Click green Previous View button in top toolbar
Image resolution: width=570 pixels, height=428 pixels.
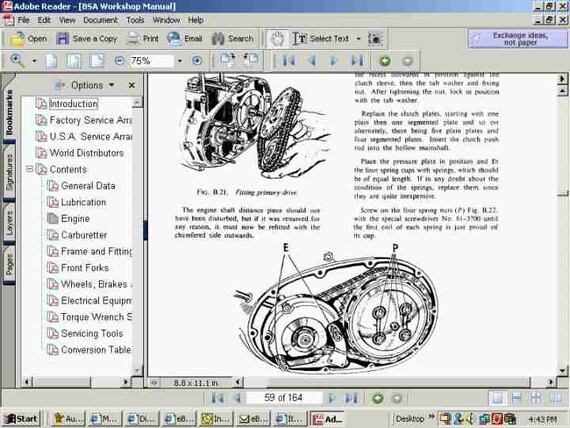[x=385, y=61]
